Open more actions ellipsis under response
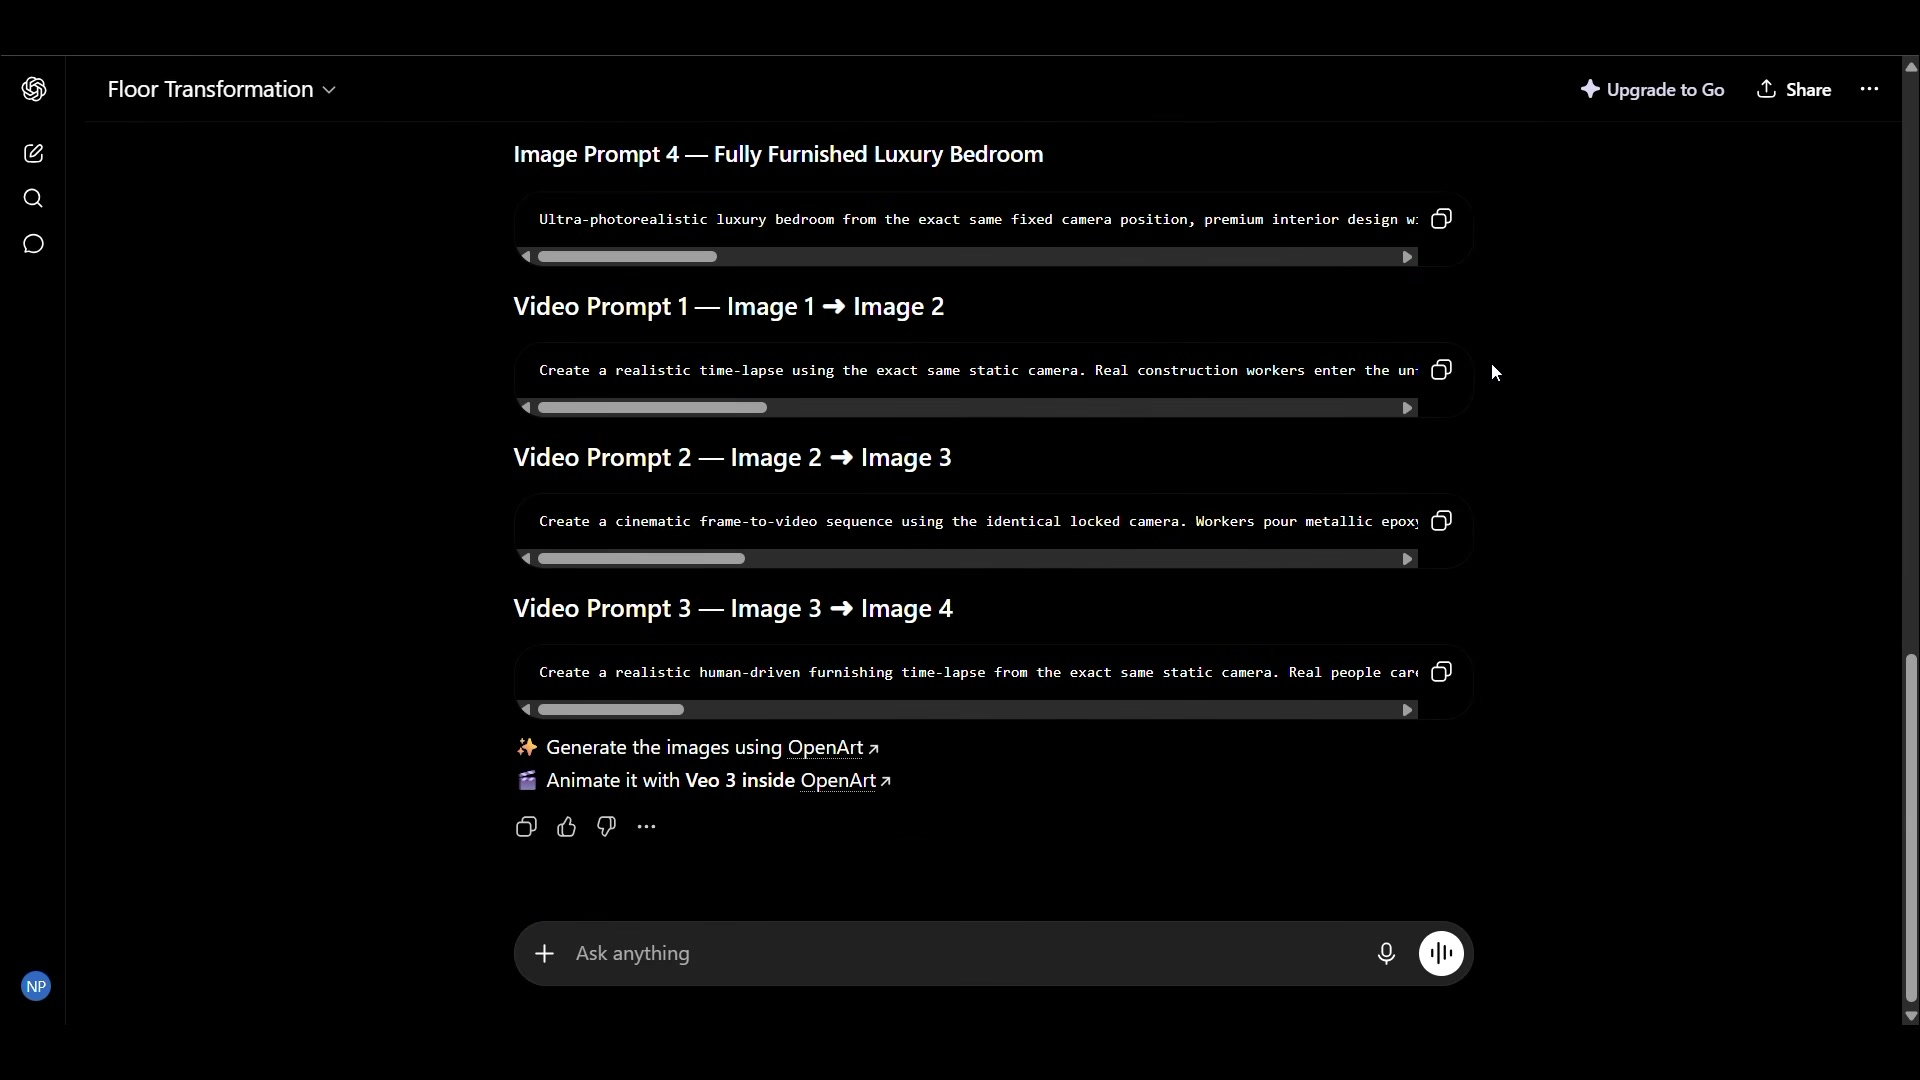The width and height of the screenshot is (1920, 1080). click(x=647, y=827)
